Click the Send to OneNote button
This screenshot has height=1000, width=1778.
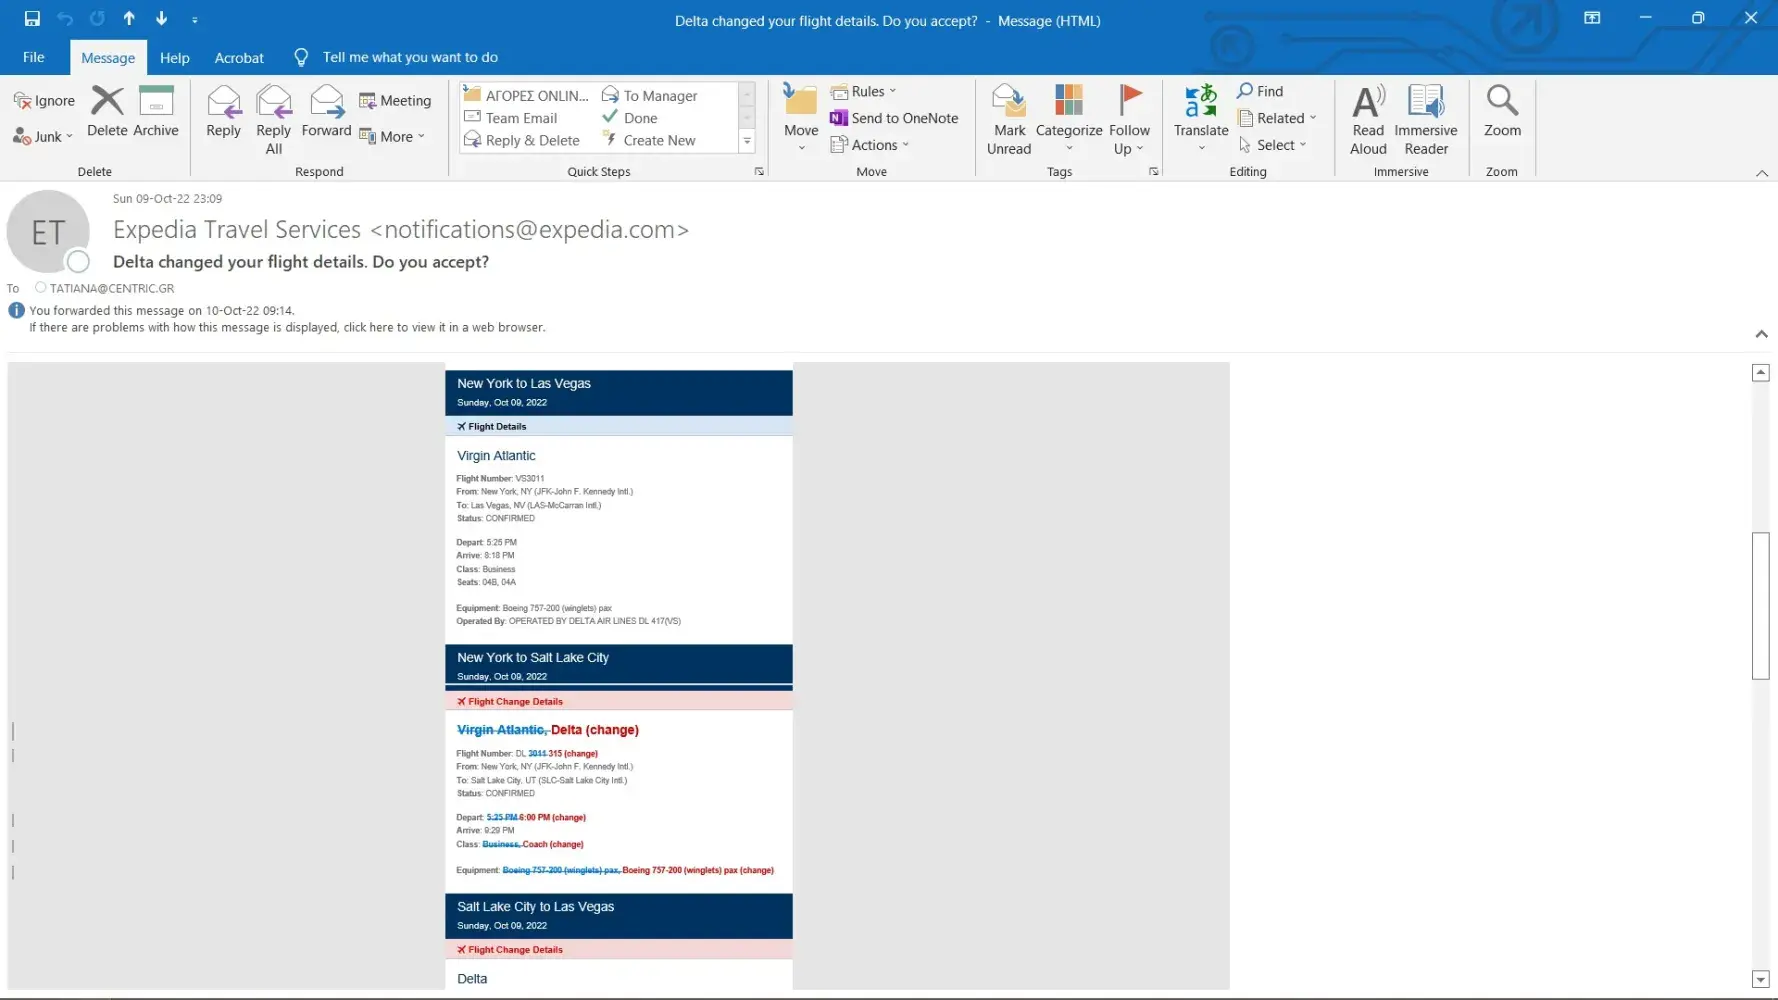click(895, 118)
